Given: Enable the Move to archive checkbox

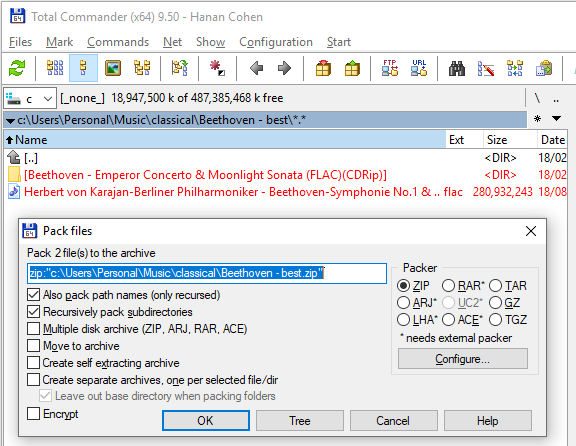Looking at the screenshot, I should coord(33,346).
